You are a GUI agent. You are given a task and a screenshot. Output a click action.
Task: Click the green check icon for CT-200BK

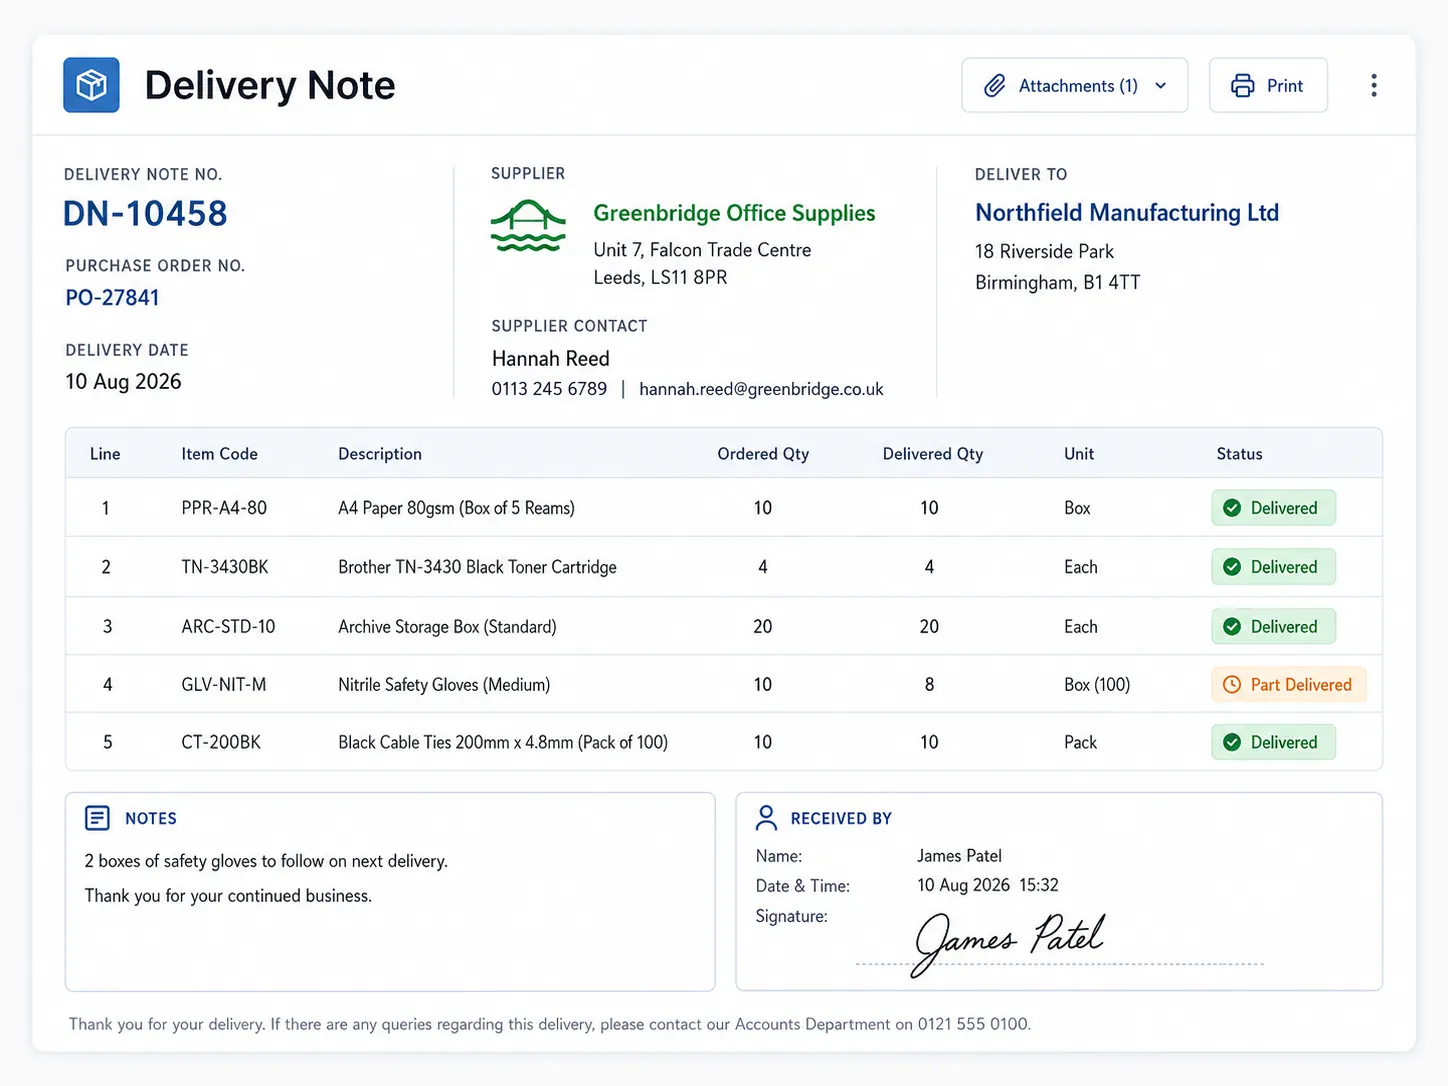click(1232, 742)
